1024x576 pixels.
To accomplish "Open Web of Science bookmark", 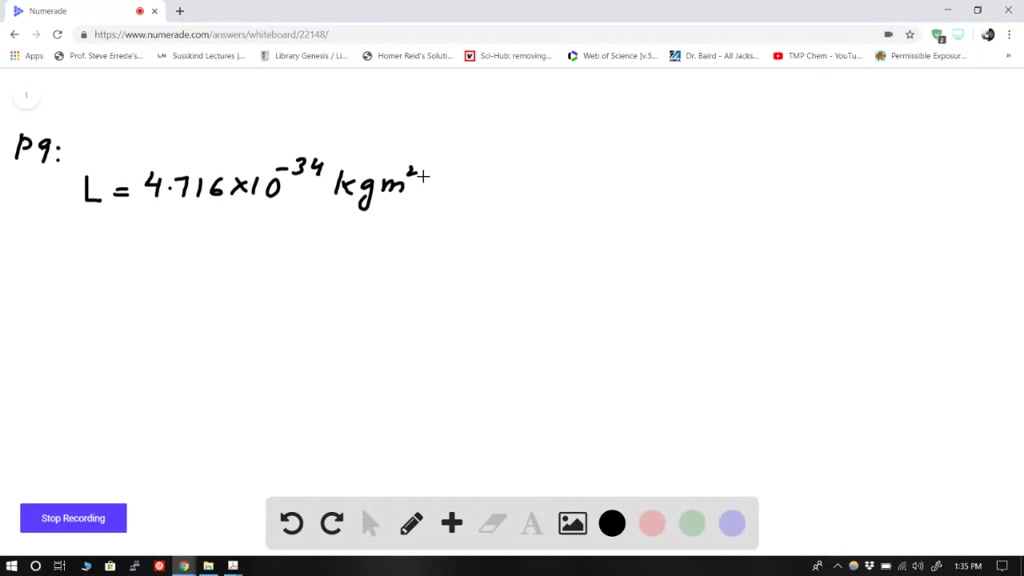I will (613, 56).
